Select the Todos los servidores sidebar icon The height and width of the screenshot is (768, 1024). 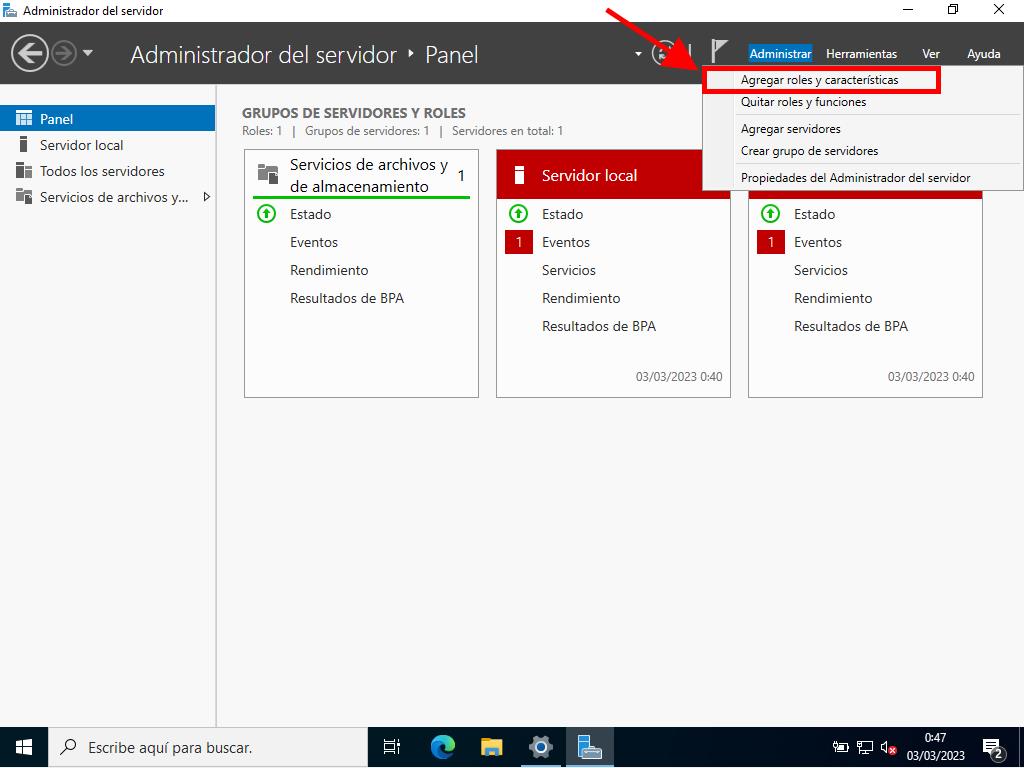[24, 171]
